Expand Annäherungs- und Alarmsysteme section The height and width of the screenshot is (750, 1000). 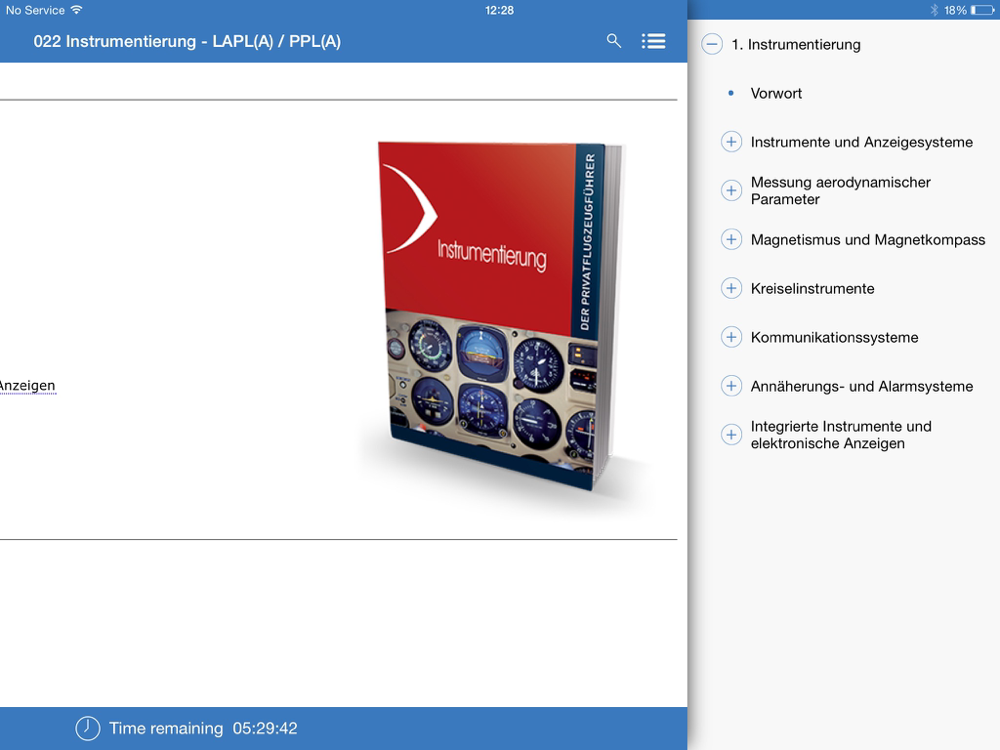tap(731, 386)
